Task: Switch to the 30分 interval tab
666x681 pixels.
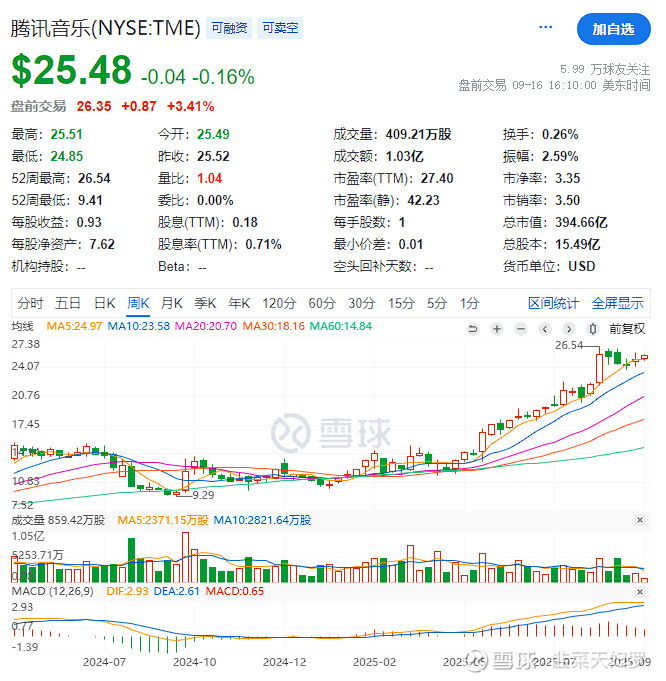Action: point(361,303)
